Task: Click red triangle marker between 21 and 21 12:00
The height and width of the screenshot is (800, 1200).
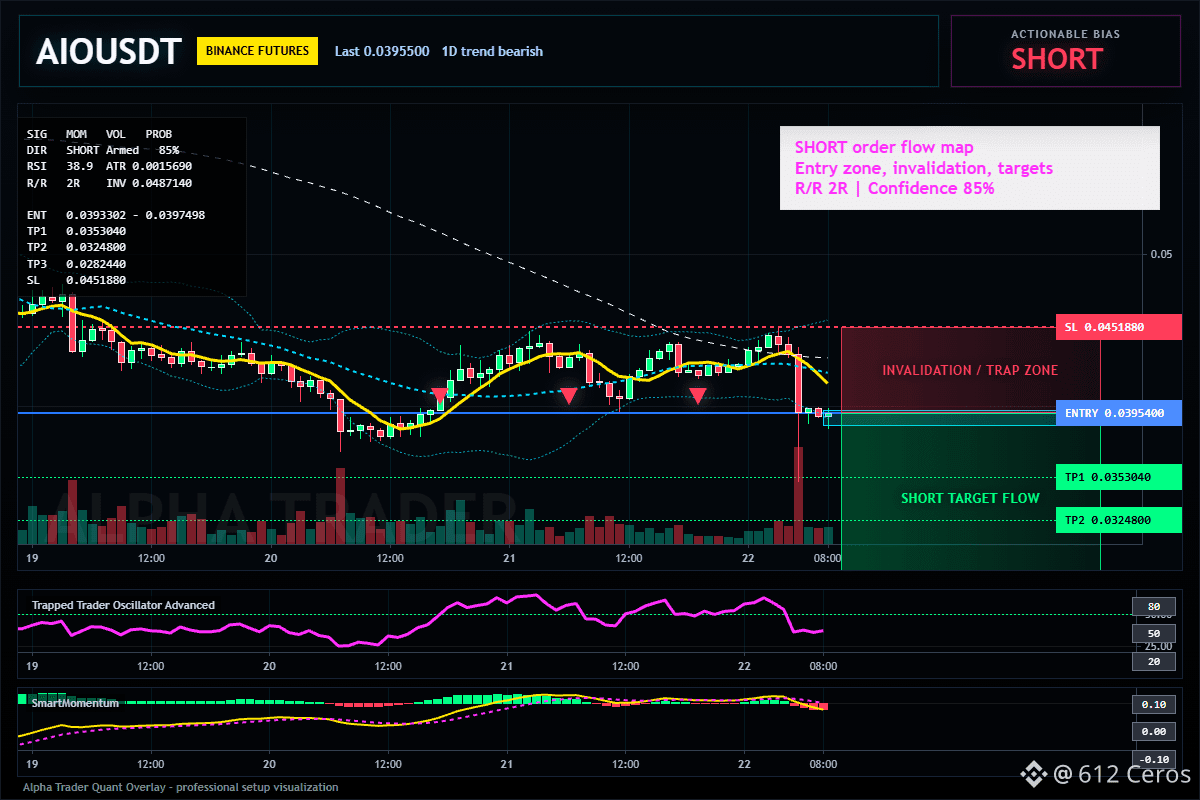Action: pos(568,396)
